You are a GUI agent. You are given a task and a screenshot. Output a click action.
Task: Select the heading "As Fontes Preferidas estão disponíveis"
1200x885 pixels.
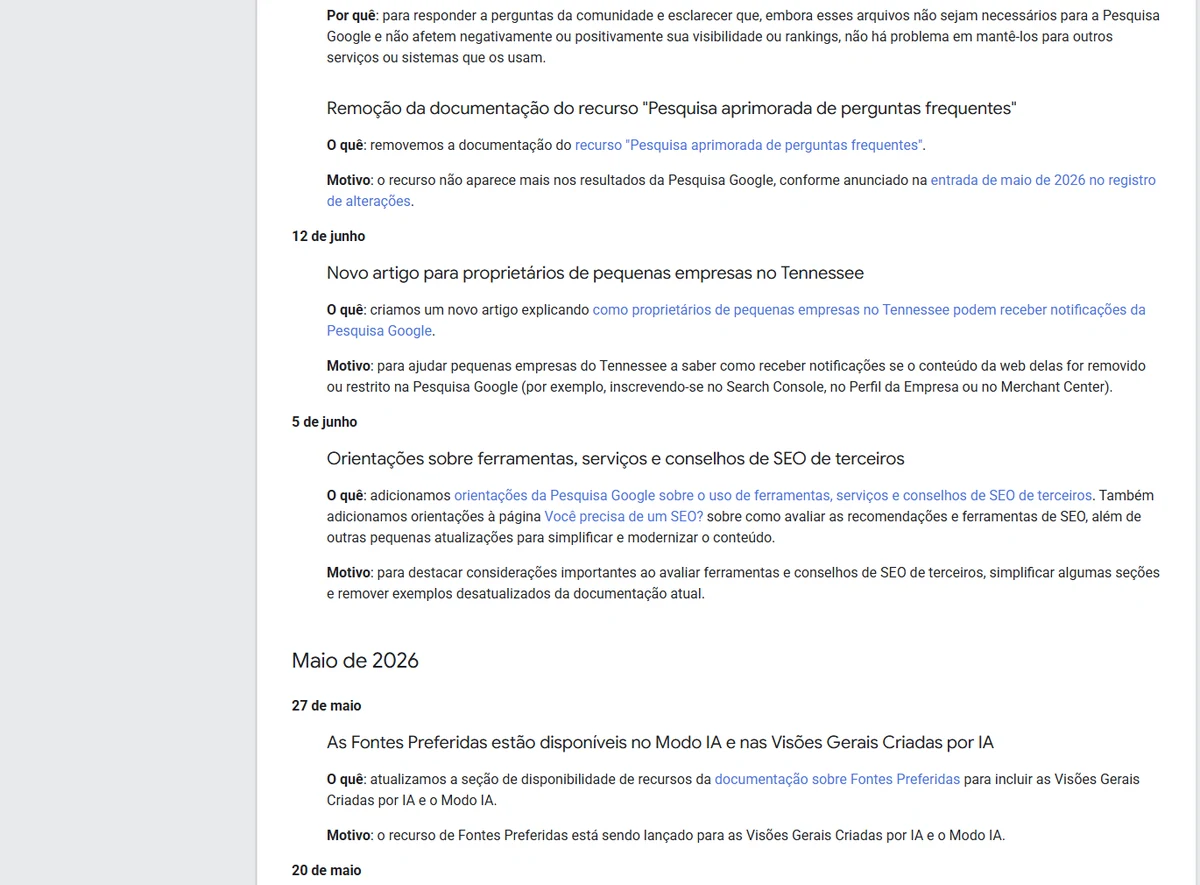coord(660,743)
